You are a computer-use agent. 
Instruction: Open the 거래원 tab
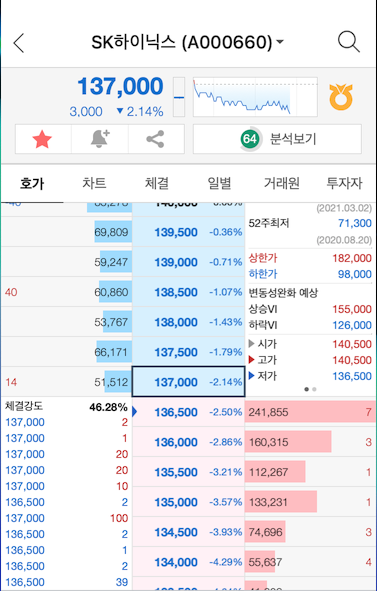point(282,184)
